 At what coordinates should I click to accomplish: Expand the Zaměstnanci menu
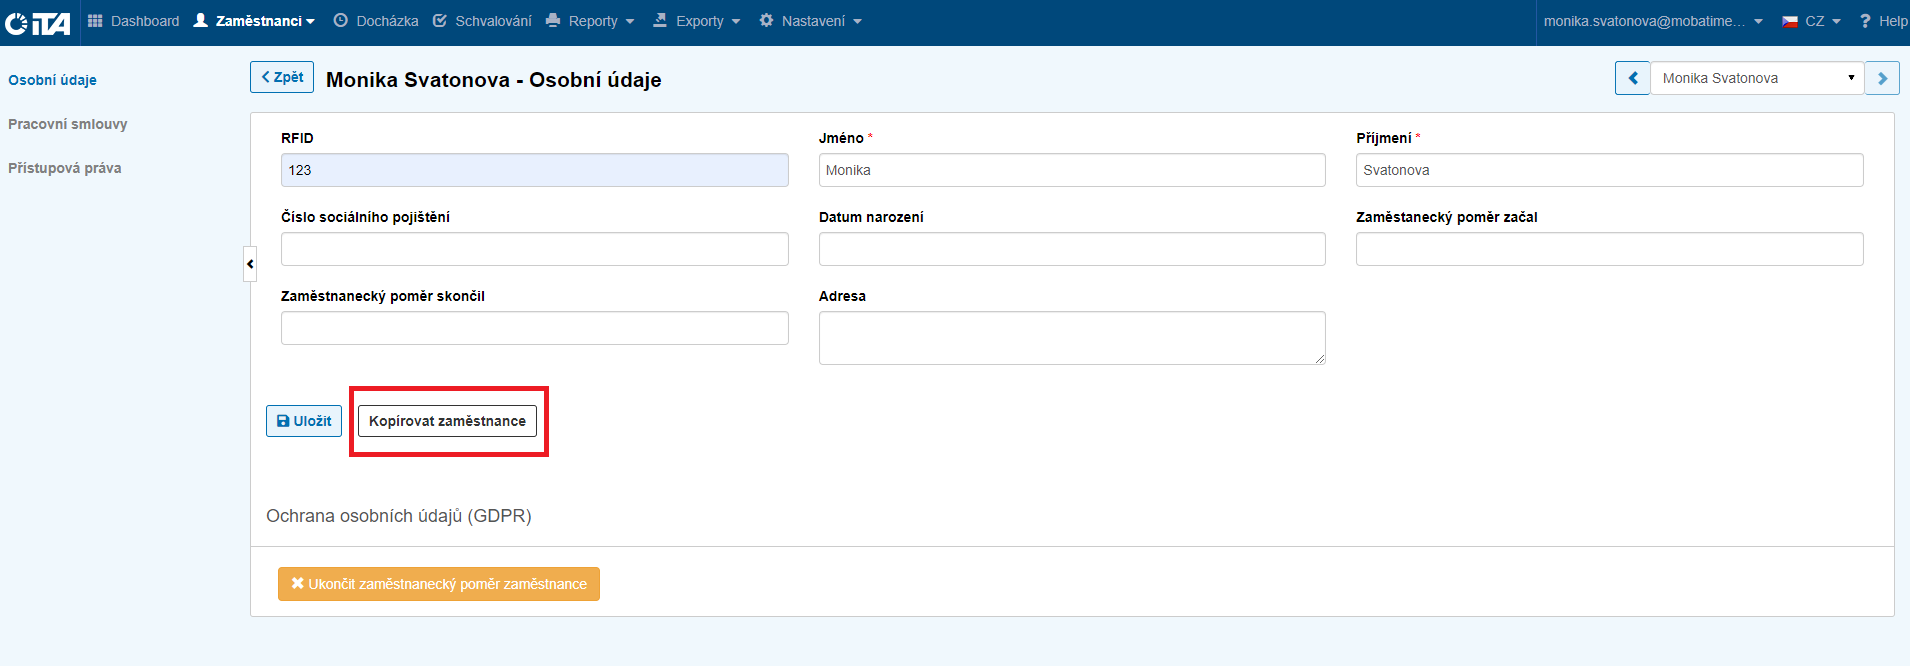pyautogui.click(x=255, y=21)
